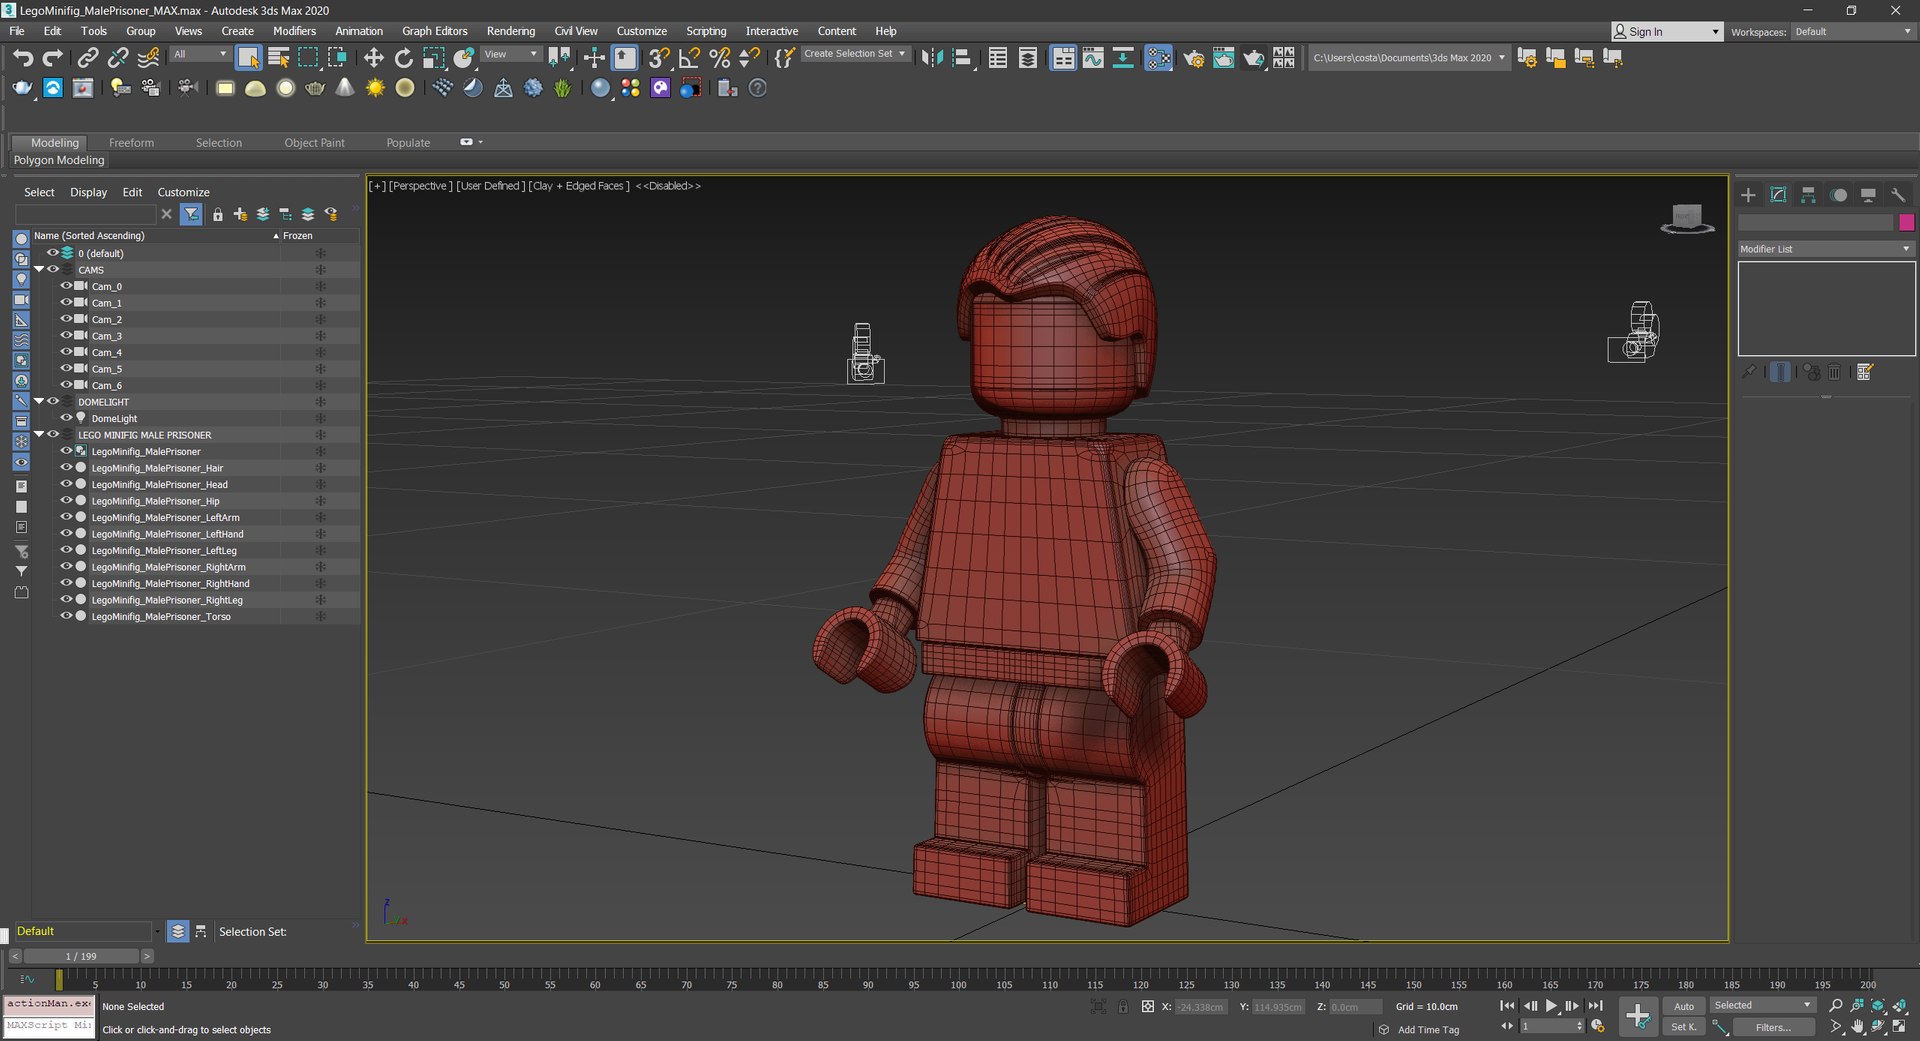This screenshot has width=1920, height=1041.
Task: Click the Align tool icon
Action: click(962, 58)
